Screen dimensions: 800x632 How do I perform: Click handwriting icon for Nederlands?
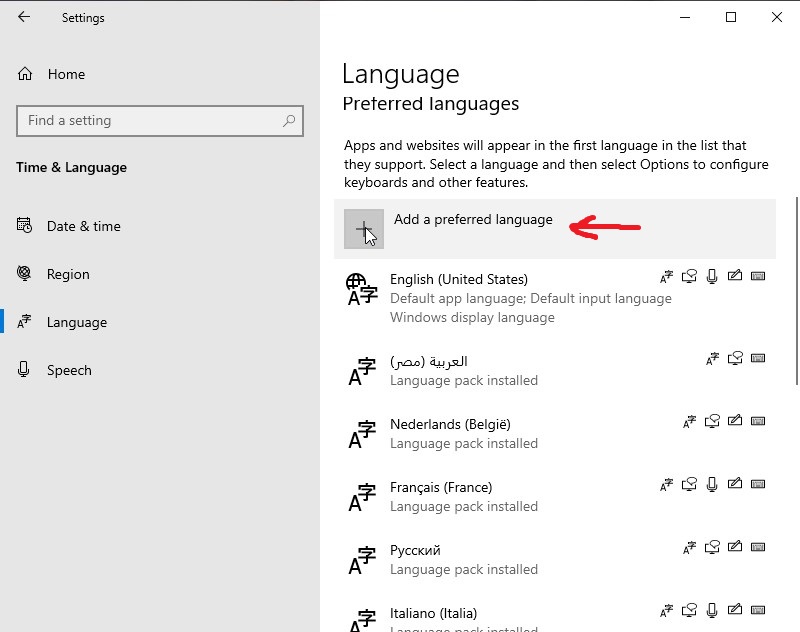click(735, 421)
